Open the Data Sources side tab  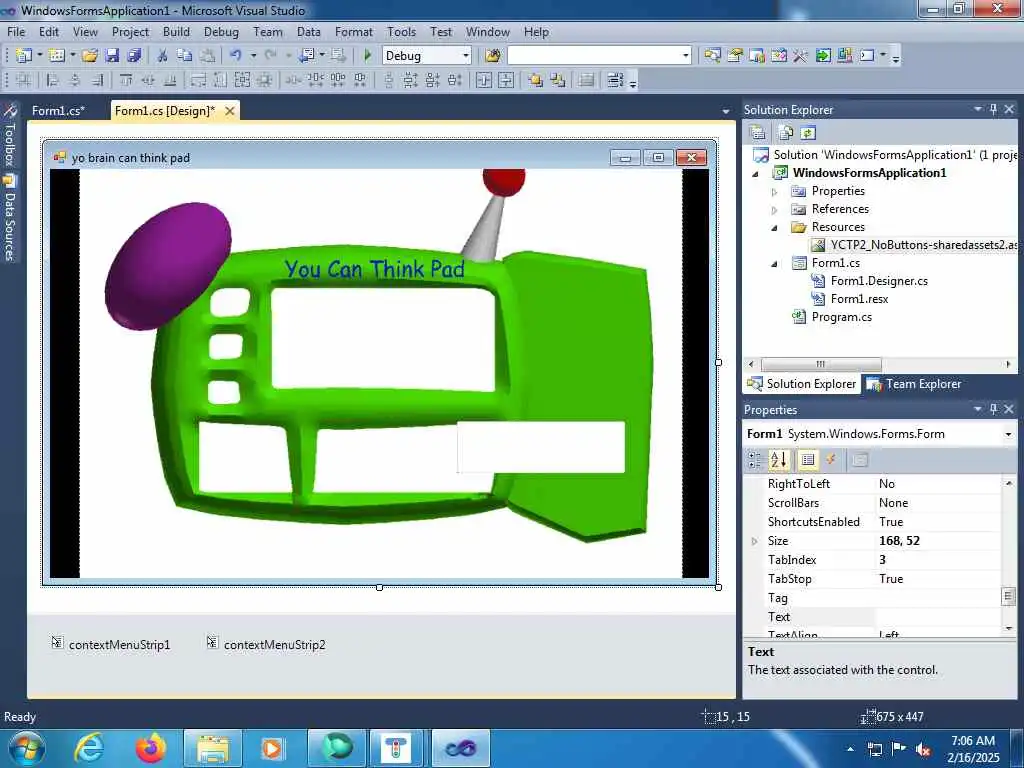(x=10, y=219)
